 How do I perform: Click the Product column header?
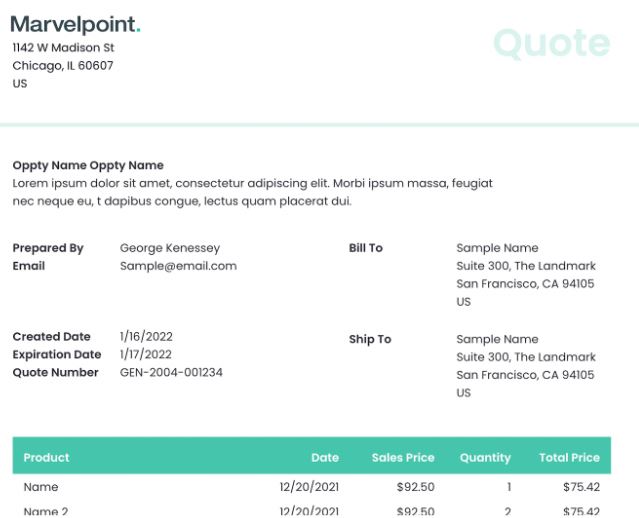[46, 458]
